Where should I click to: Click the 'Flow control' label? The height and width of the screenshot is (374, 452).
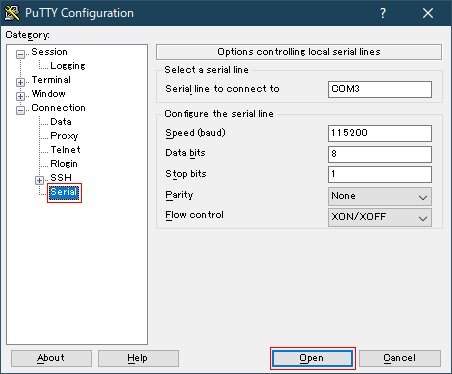(194, 215)
